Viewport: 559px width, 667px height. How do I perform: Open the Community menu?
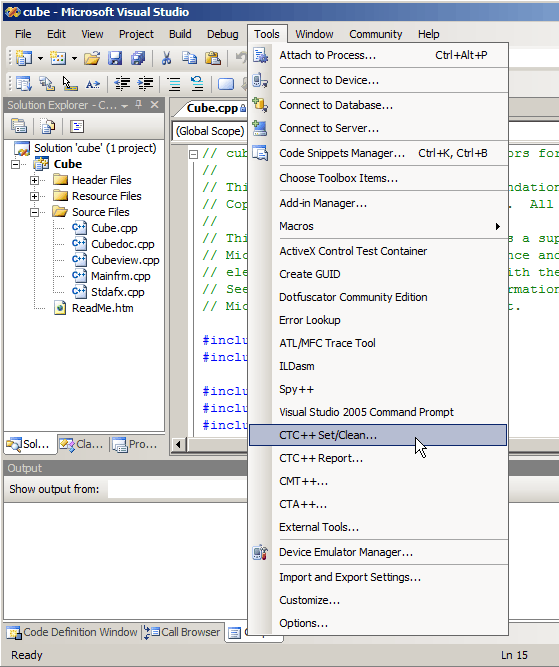[376, 34]
